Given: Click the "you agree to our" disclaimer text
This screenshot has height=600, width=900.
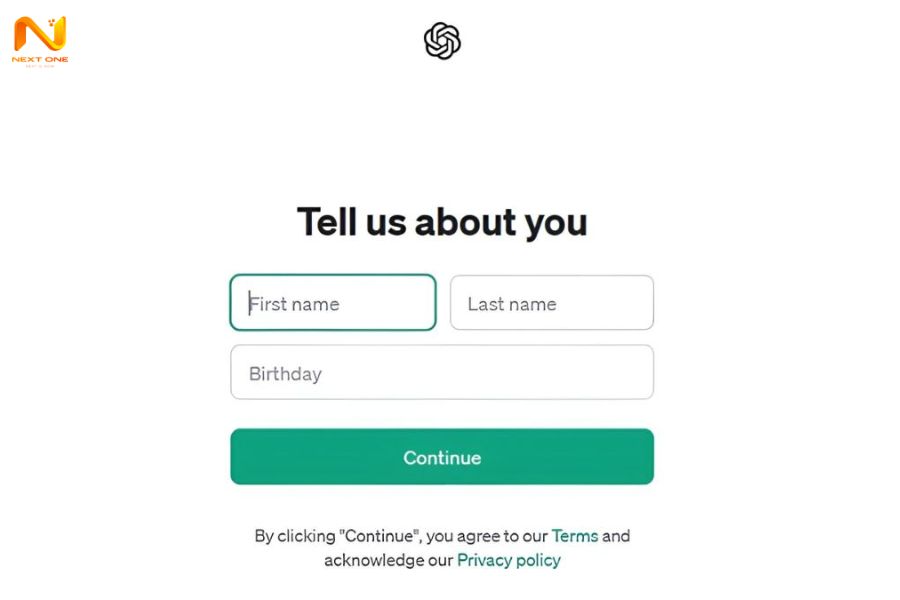Looking at the screenshot, I should tap(489, 536).
